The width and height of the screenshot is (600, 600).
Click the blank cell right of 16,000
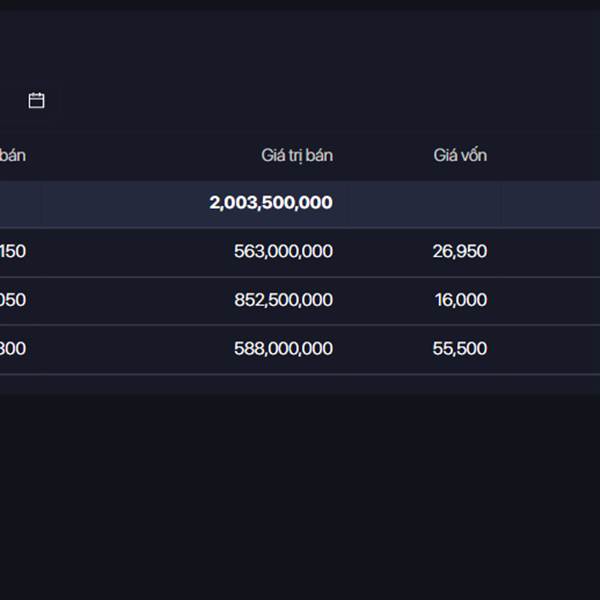coord(550,300)
